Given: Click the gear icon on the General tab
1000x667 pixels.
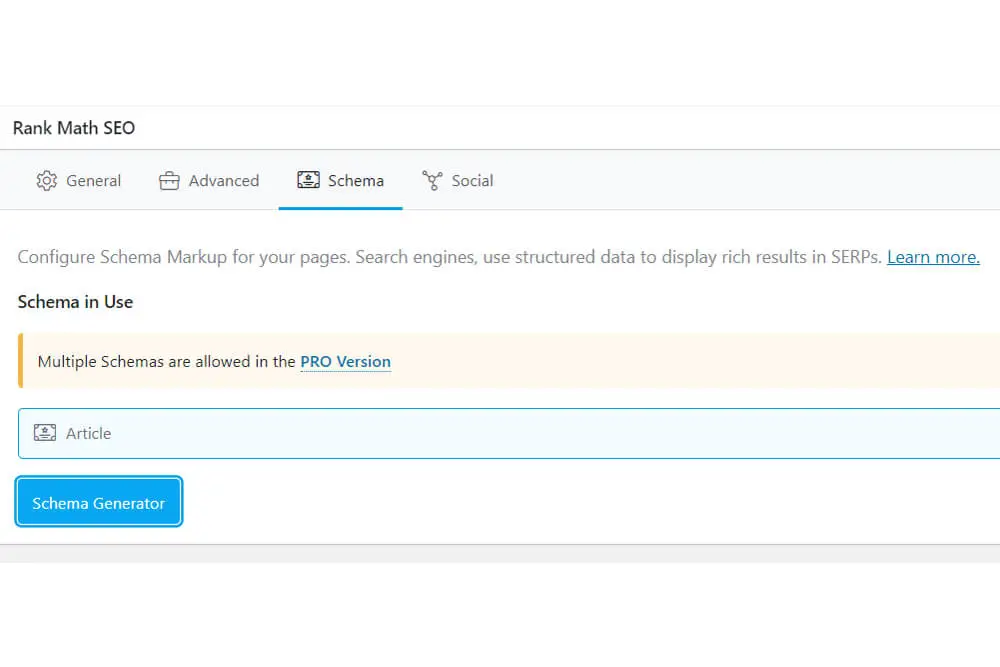Looking at the screenshot, I should pos(46,180).
